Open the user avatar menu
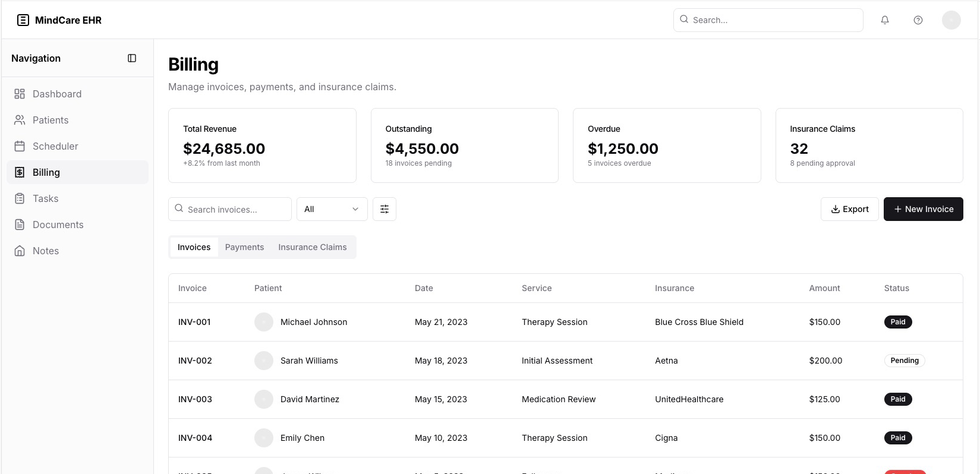 tap(951, 20)
